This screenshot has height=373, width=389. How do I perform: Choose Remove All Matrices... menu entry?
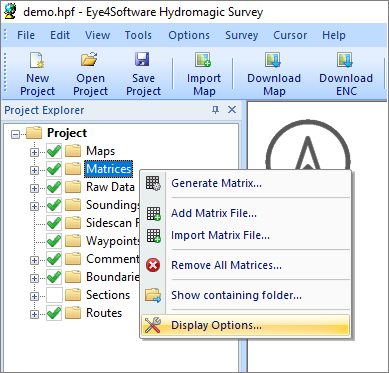[x=245, y=265]
